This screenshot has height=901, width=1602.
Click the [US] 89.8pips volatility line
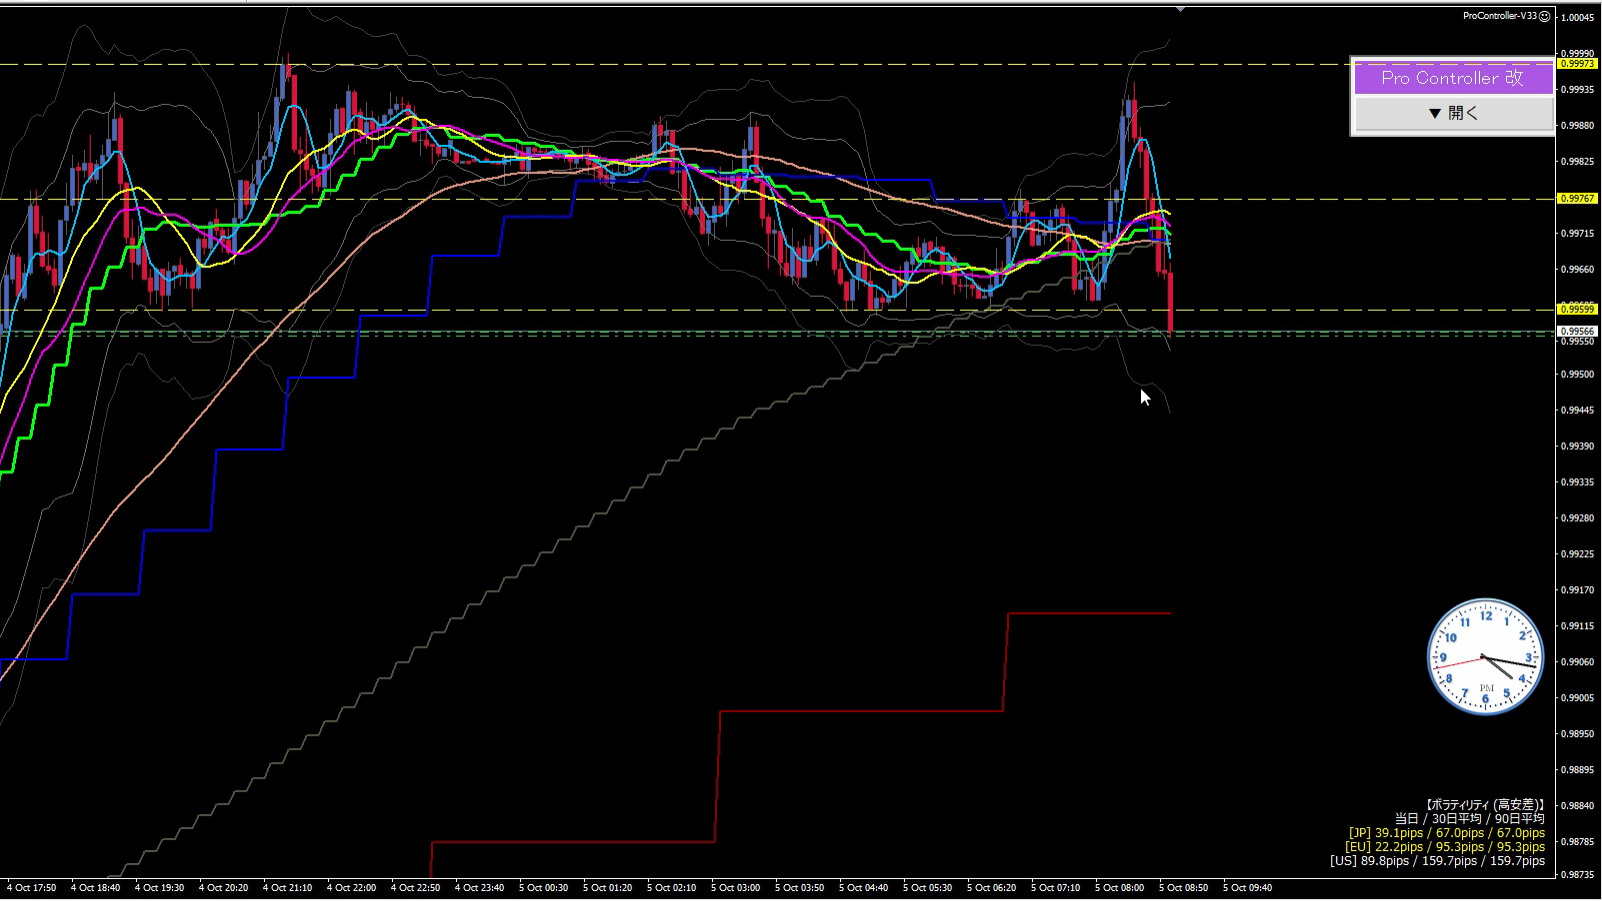(x=1437, y=861)
